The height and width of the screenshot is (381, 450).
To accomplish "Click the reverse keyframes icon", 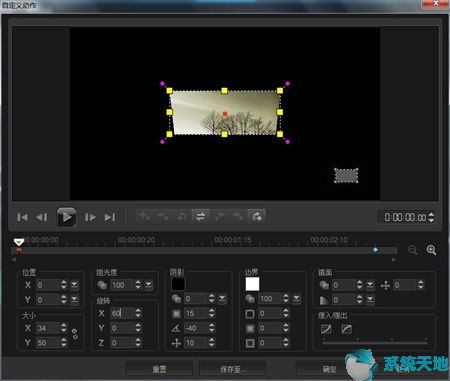I will [201, 217].
